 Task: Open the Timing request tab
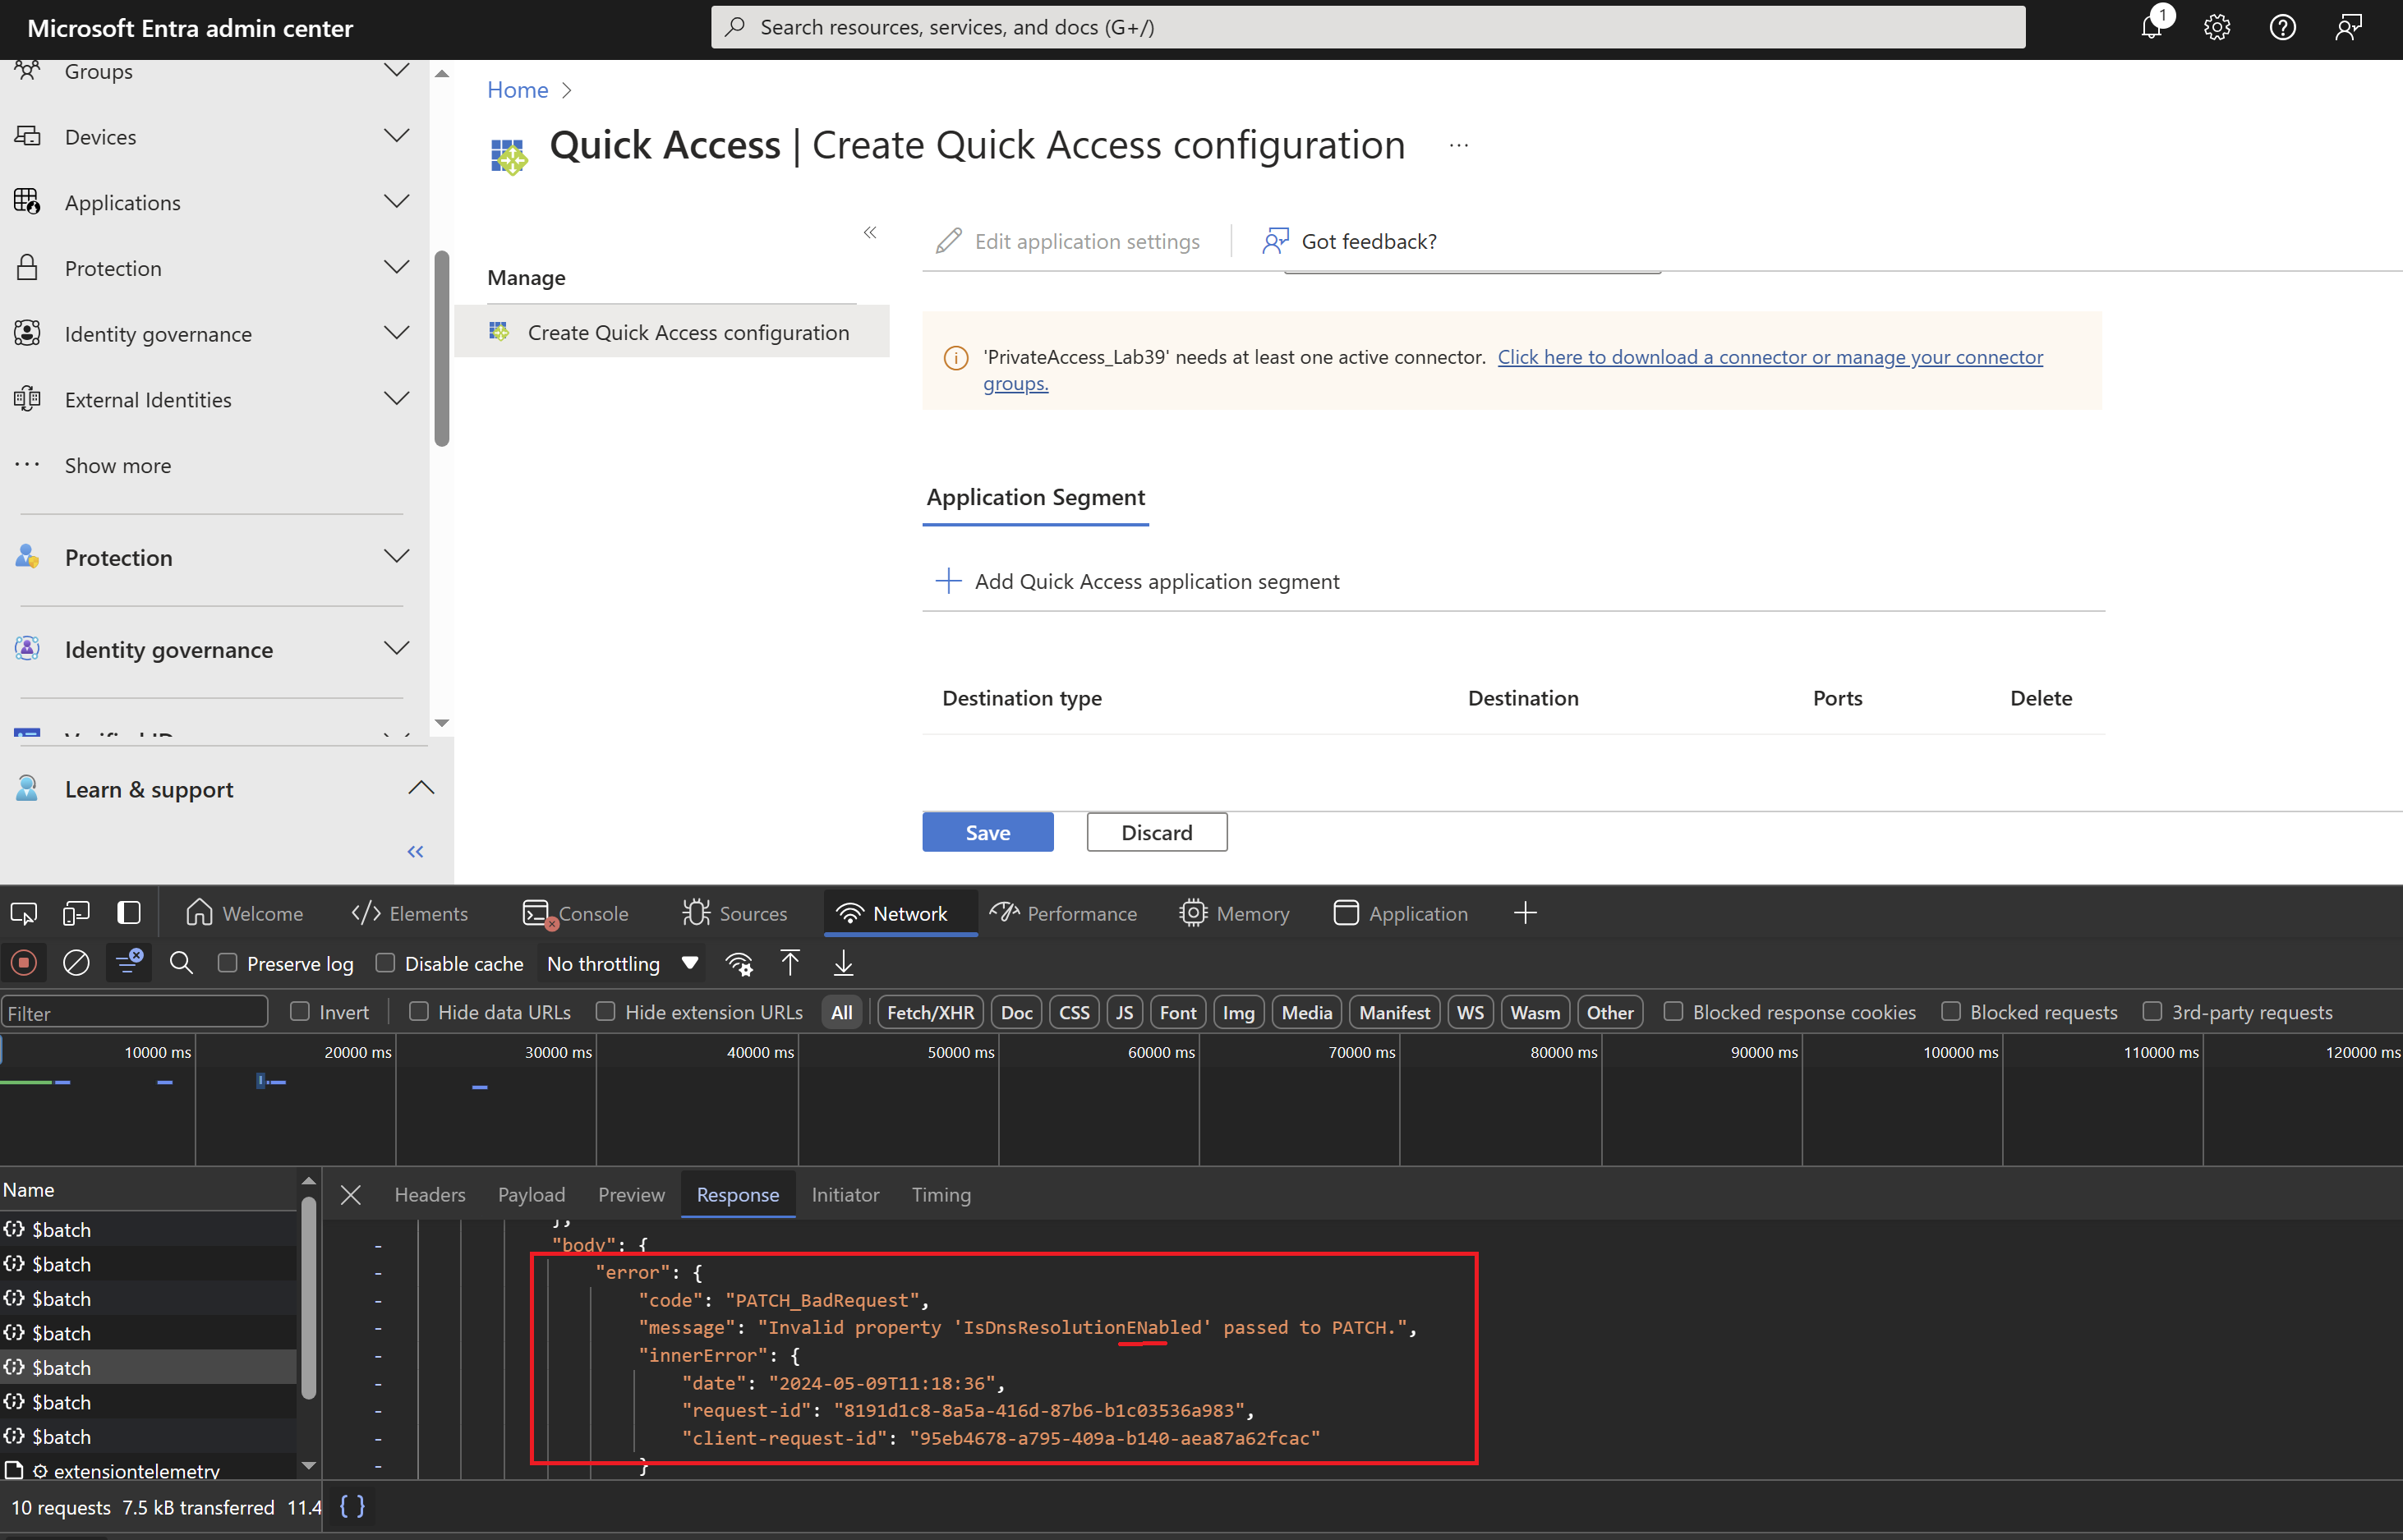941,1195
